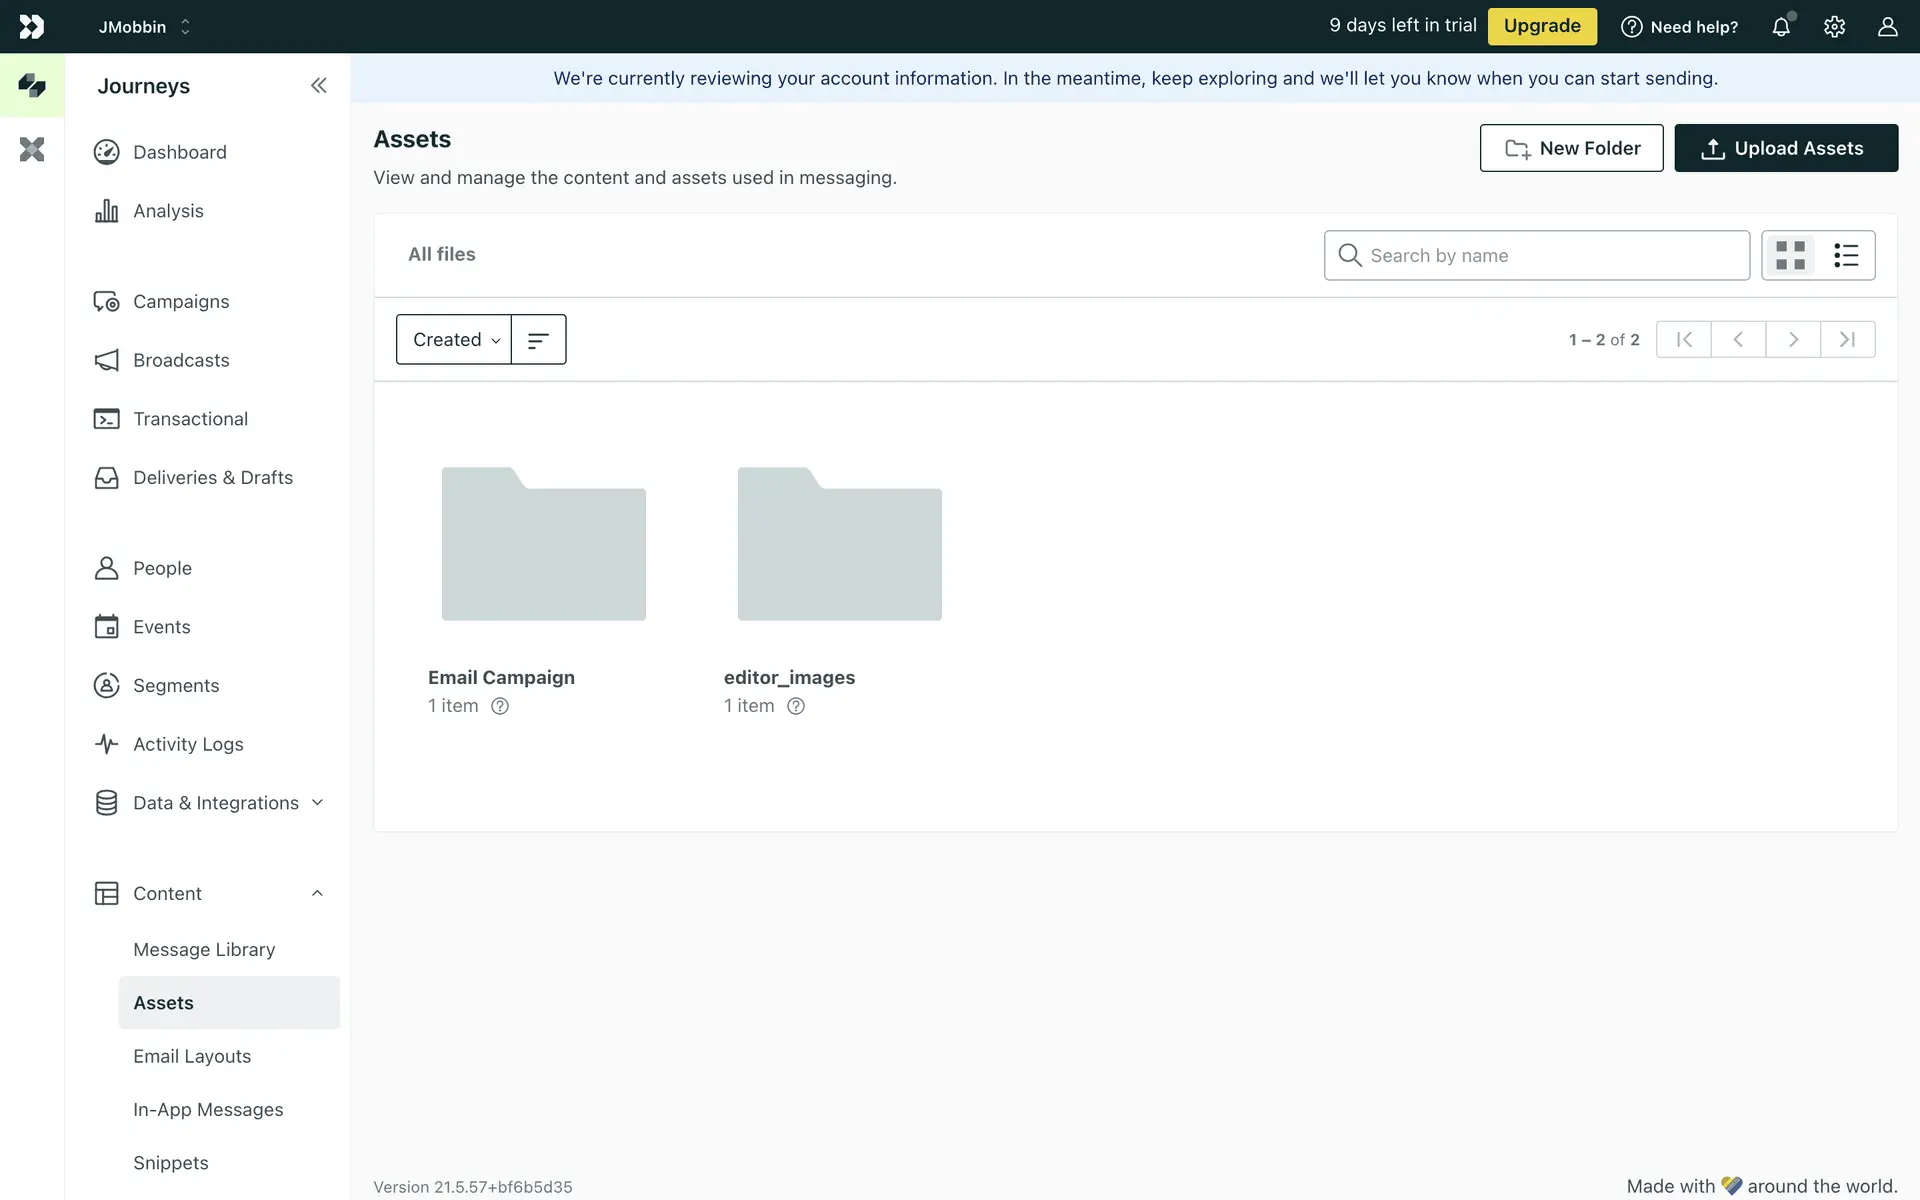Collapse the Content section

[317, 894]
